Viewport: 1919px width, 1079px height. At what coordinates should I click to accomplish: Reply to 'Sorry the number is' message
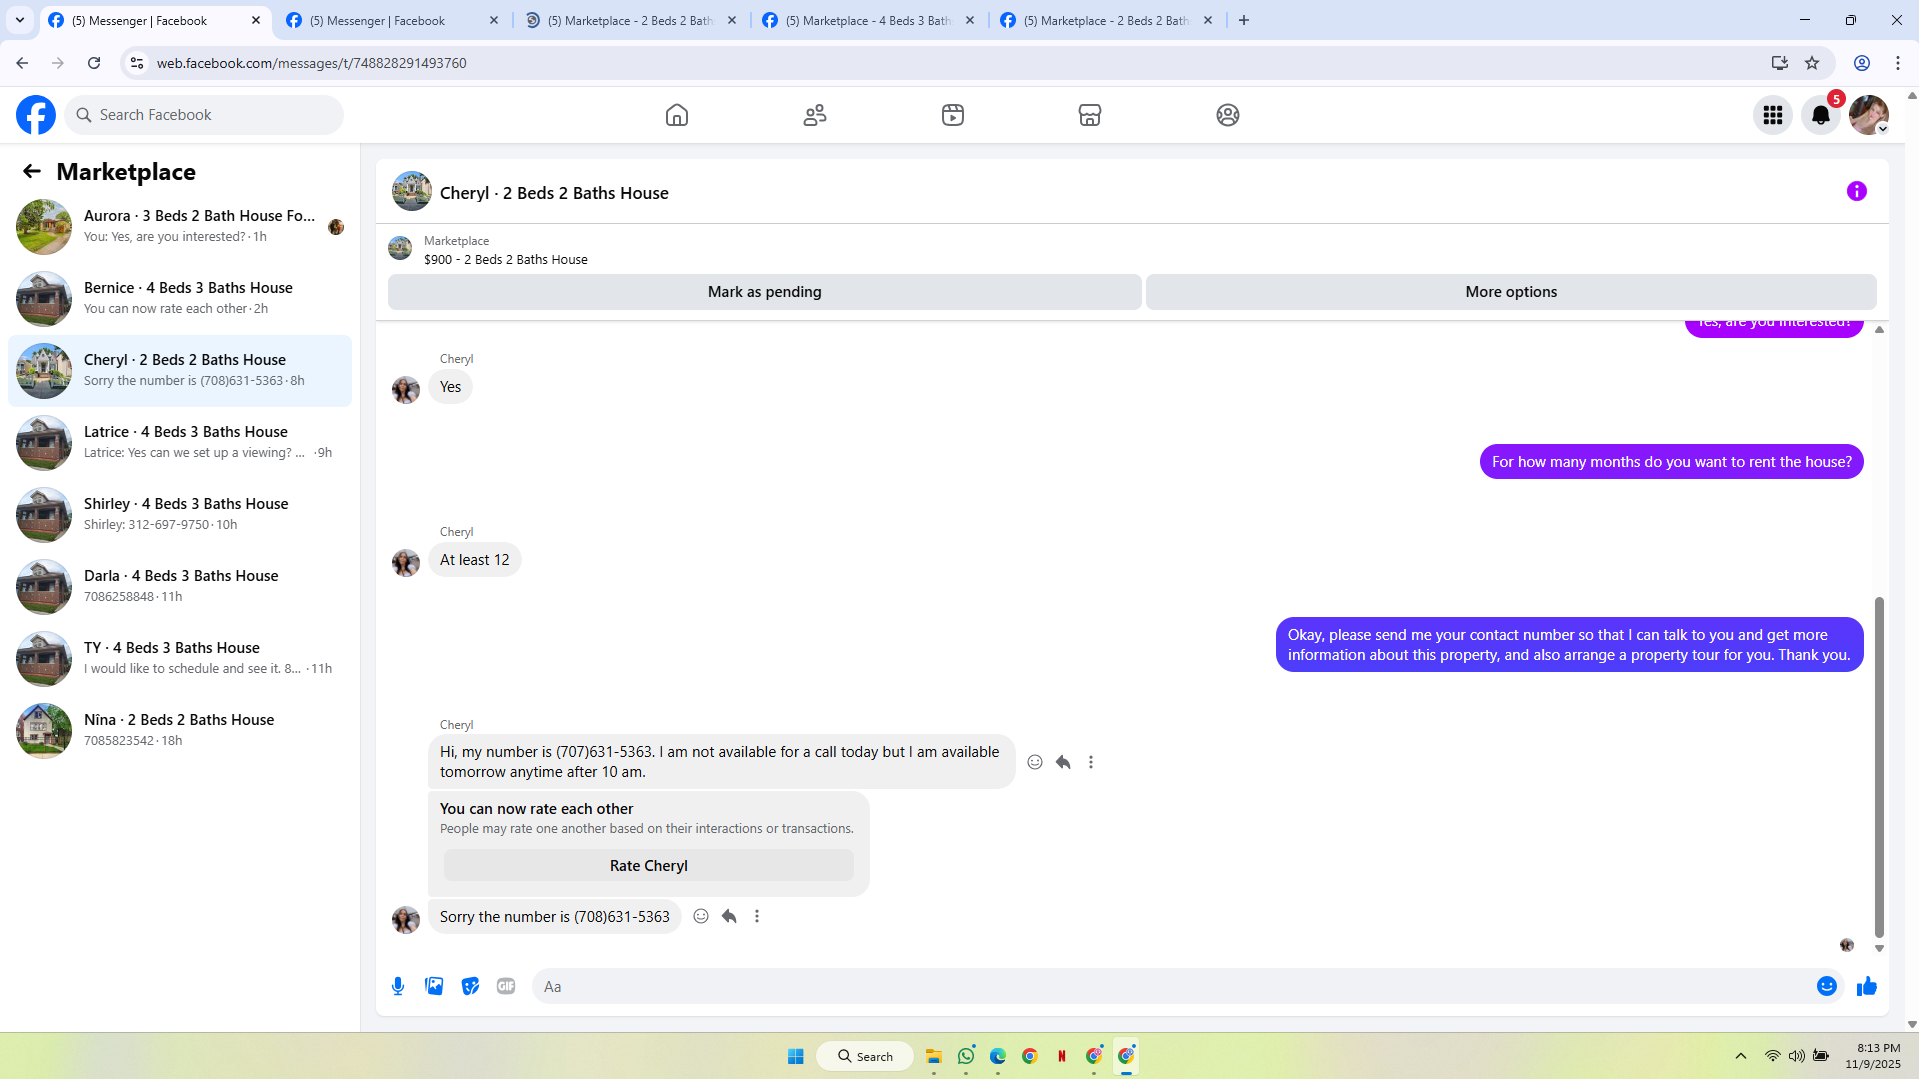tap(729, 916)
